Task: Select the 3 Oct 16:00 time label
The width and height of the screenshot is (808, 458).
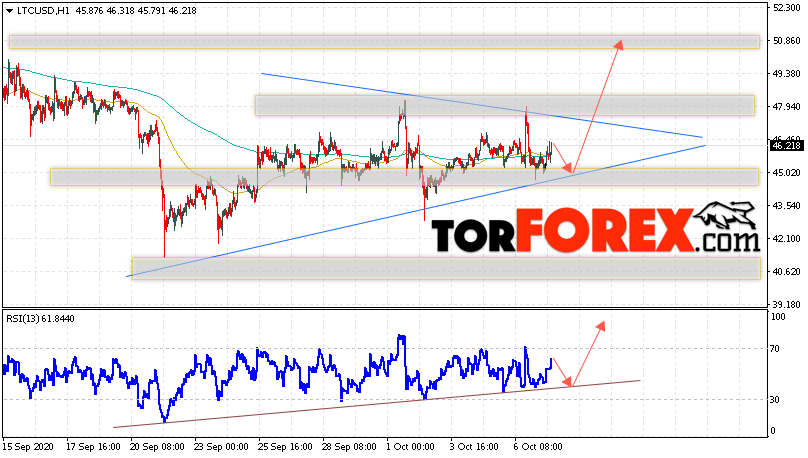Action: tap(474, 447)
